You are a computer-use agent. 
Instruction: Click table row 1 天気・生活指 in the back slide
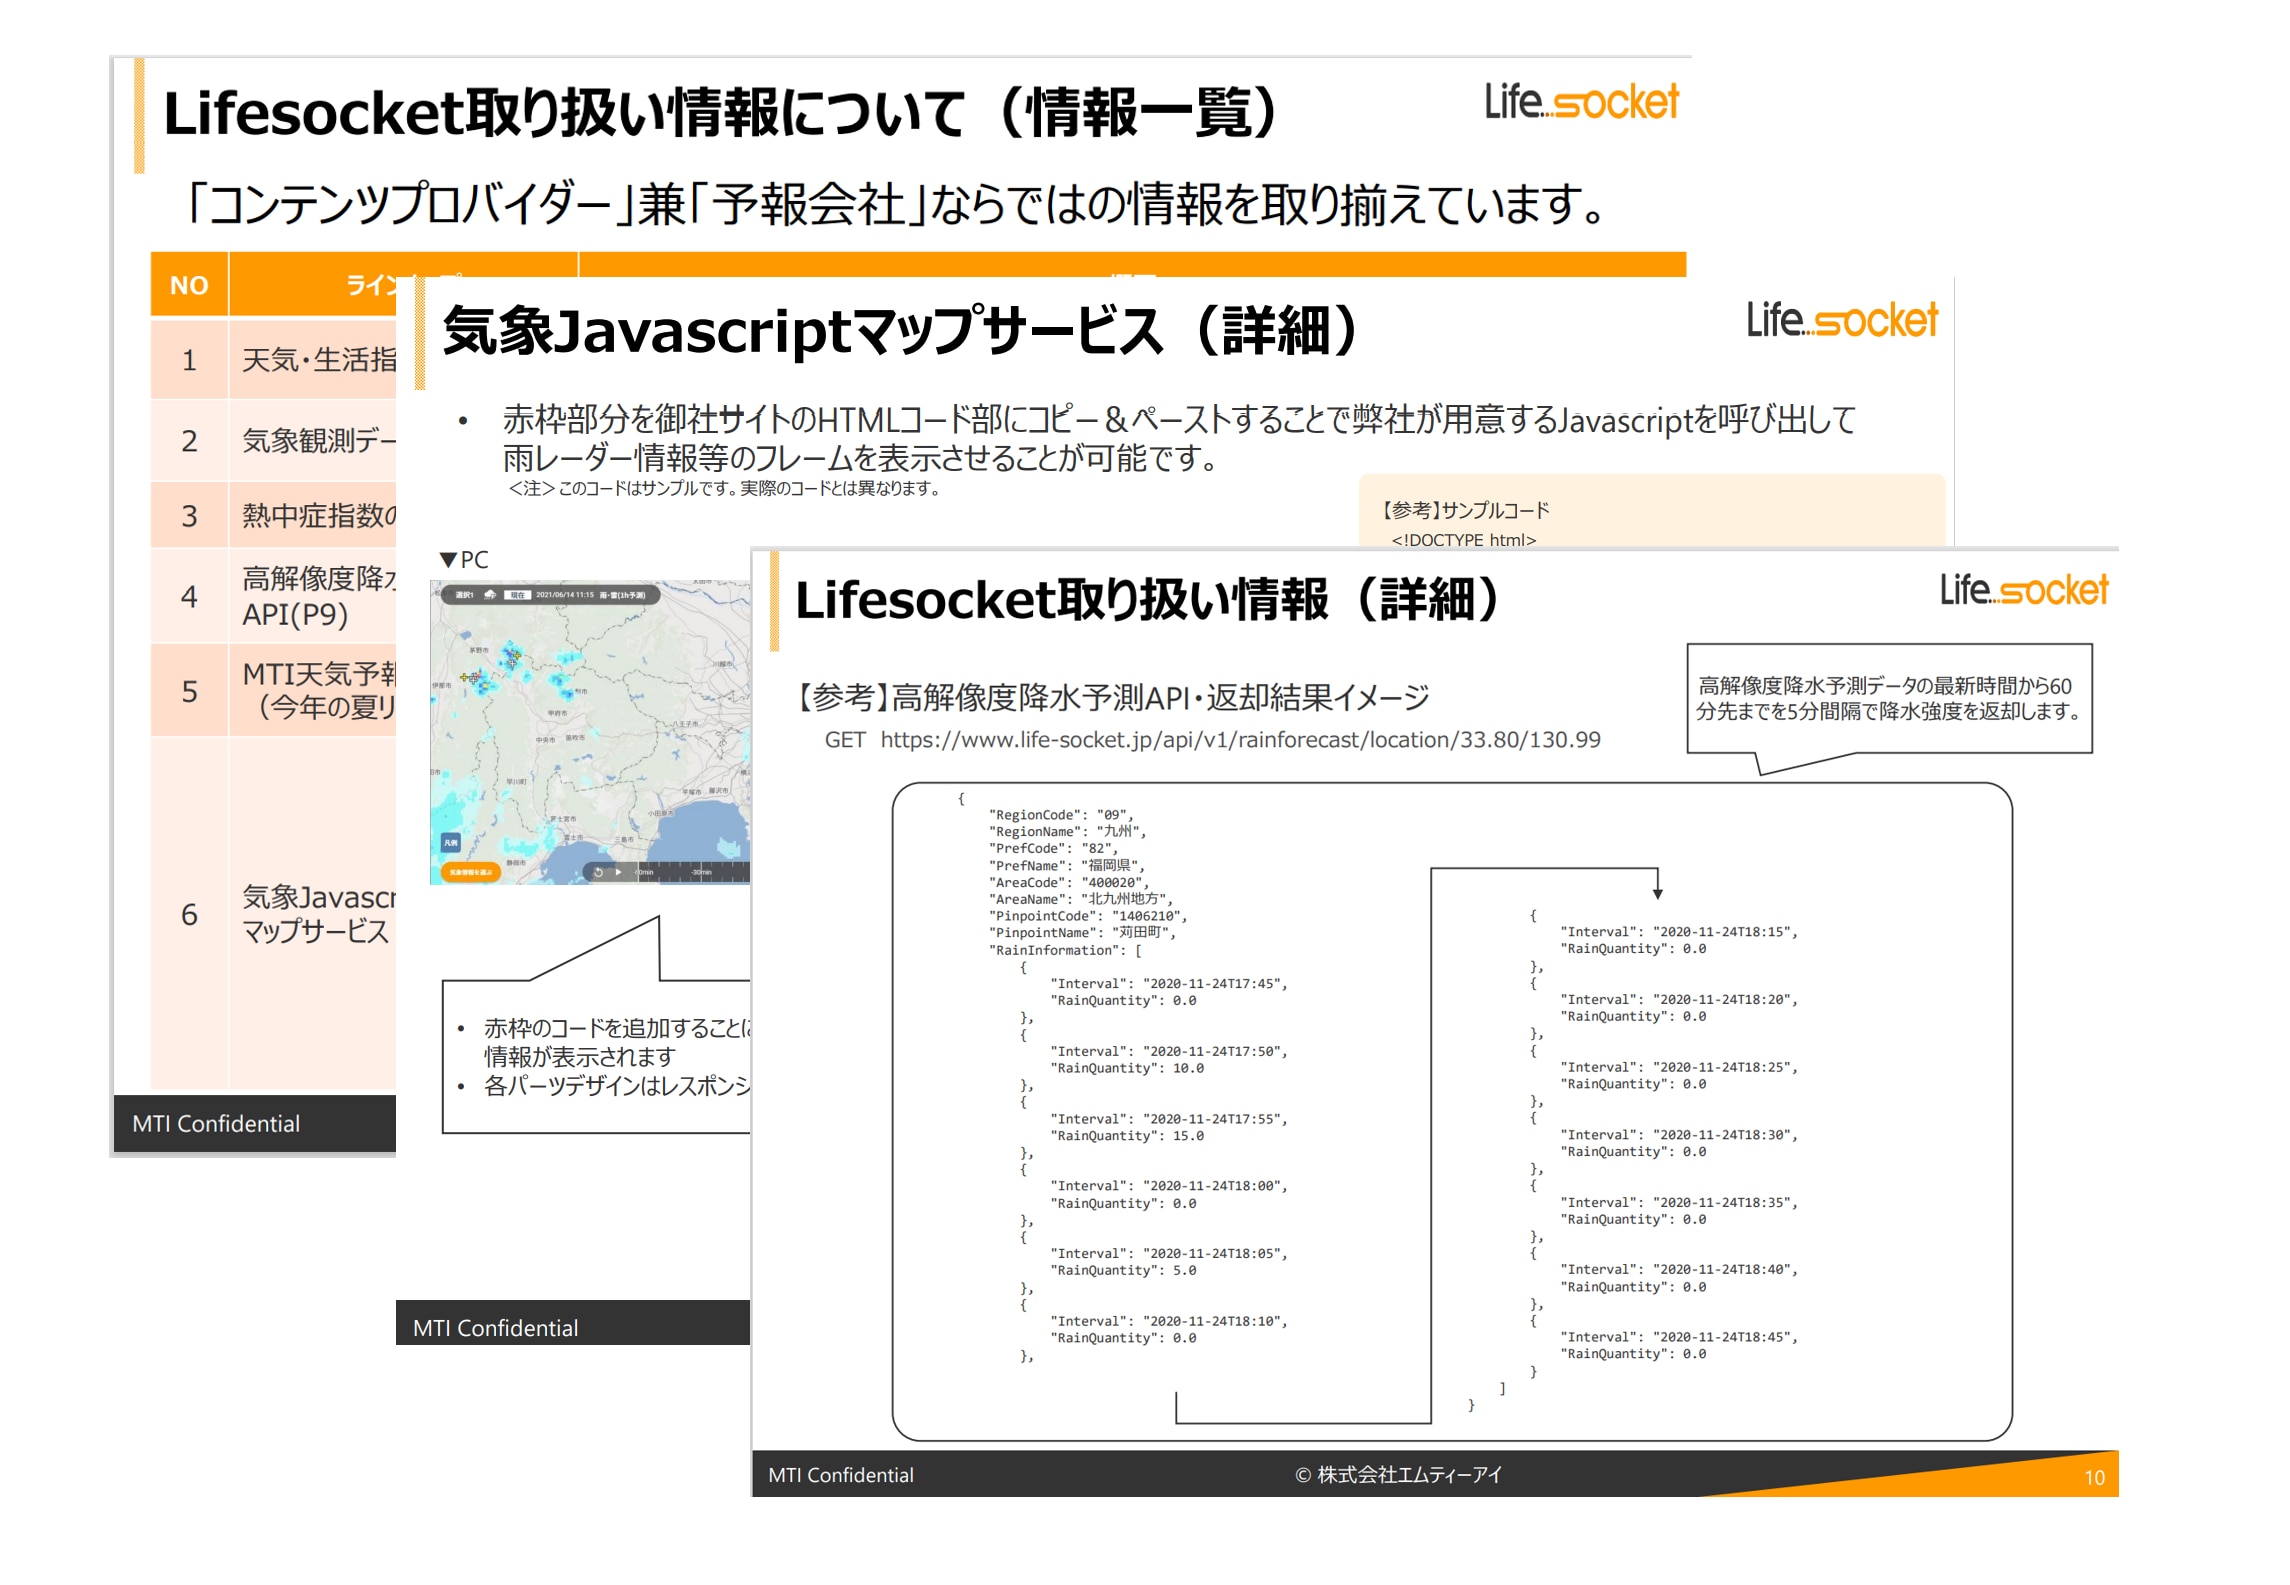pos(273,360)
